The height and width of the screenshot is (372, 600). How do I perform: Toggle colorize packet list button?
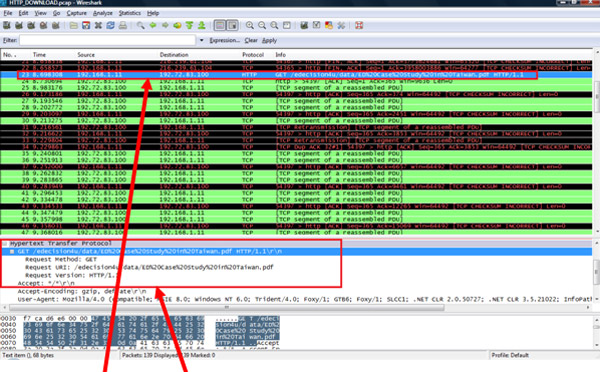click(x=220, y=26)
